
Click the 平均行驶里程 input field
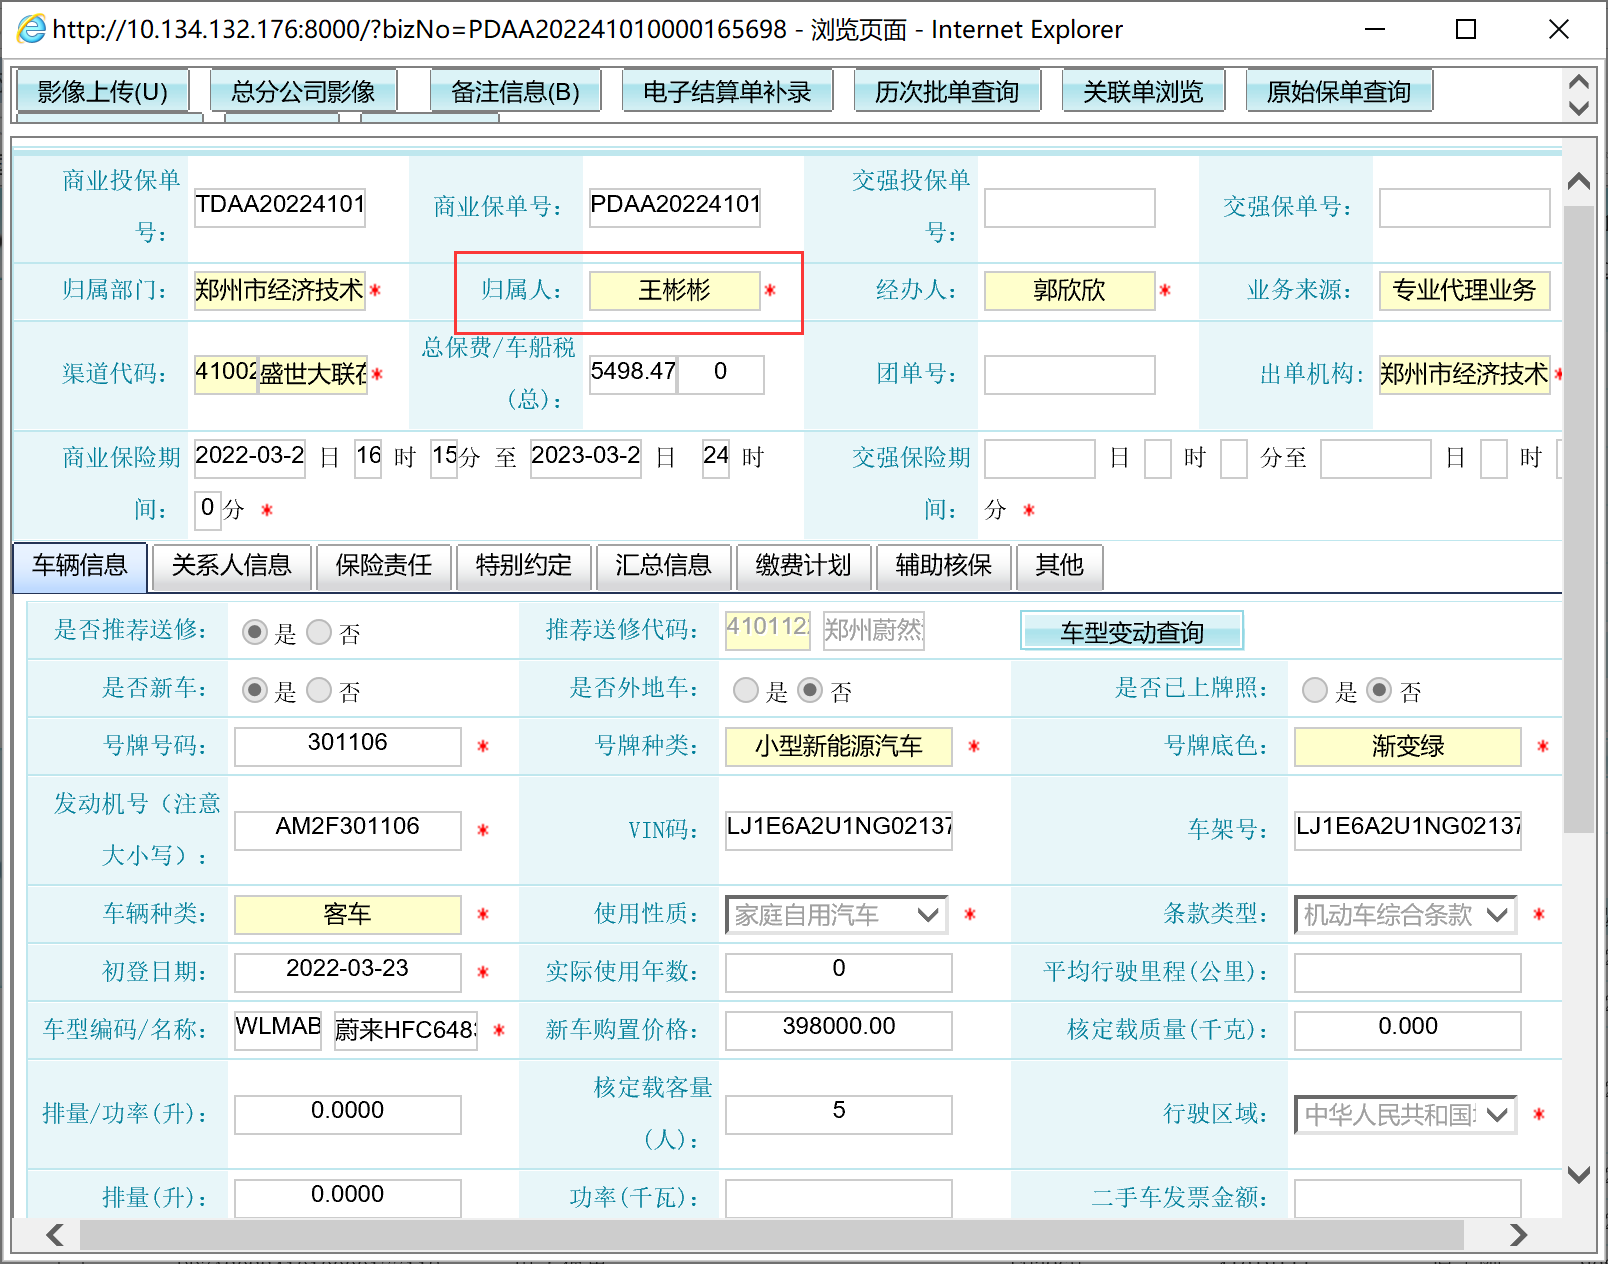tap(1408, 972)
